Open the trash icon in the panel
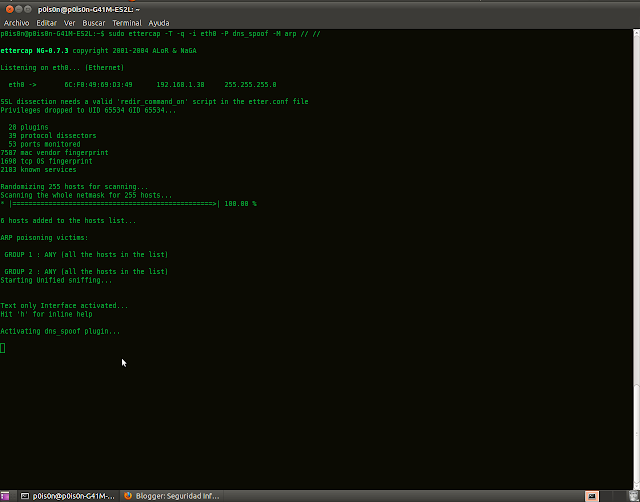This screenshot has height=502, width=640. (634, 496)
